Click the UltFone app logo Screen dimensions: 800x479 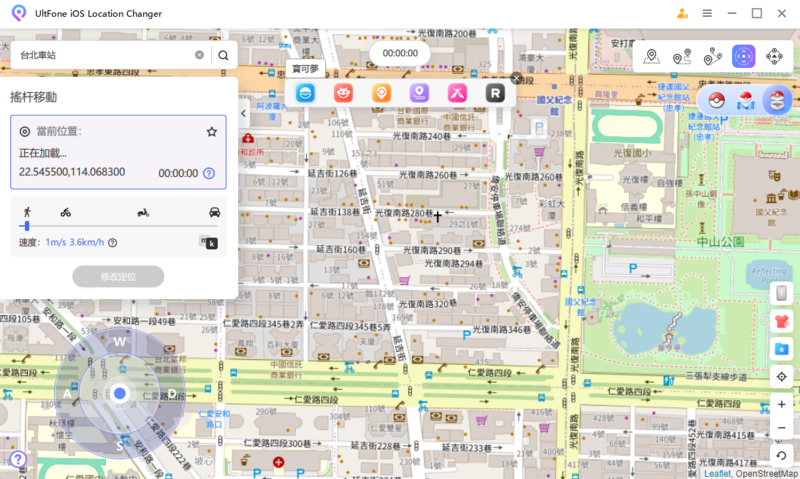click(x=19, y=13)
